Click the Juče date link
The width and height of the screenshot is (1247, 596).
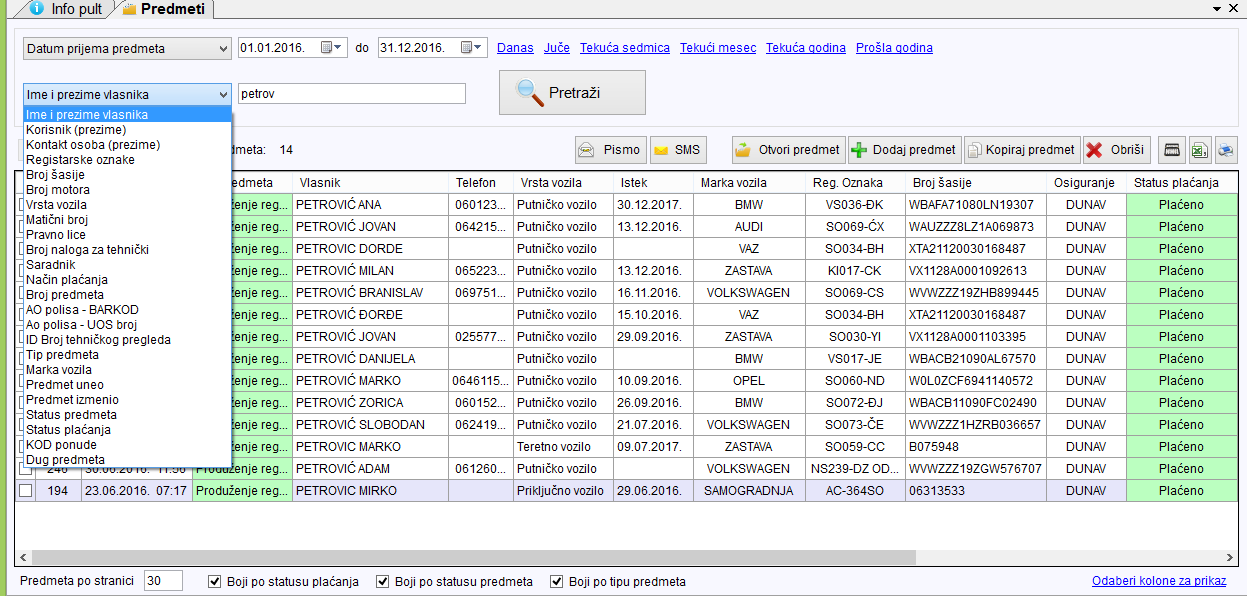pyautogui.click(x=557, y=48)
